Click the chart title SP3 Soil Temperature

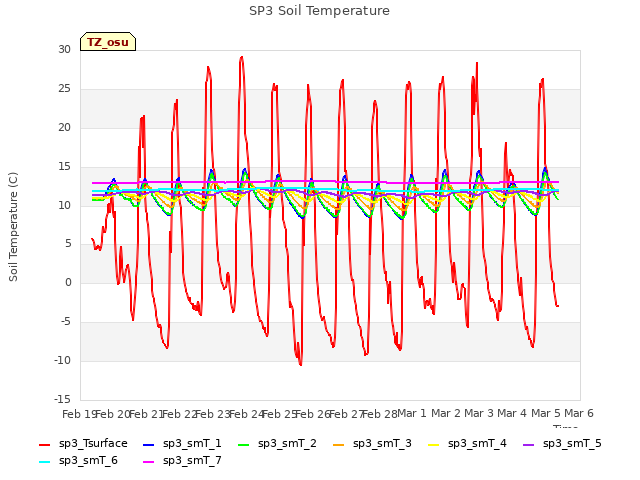click(x=319, y=11)
